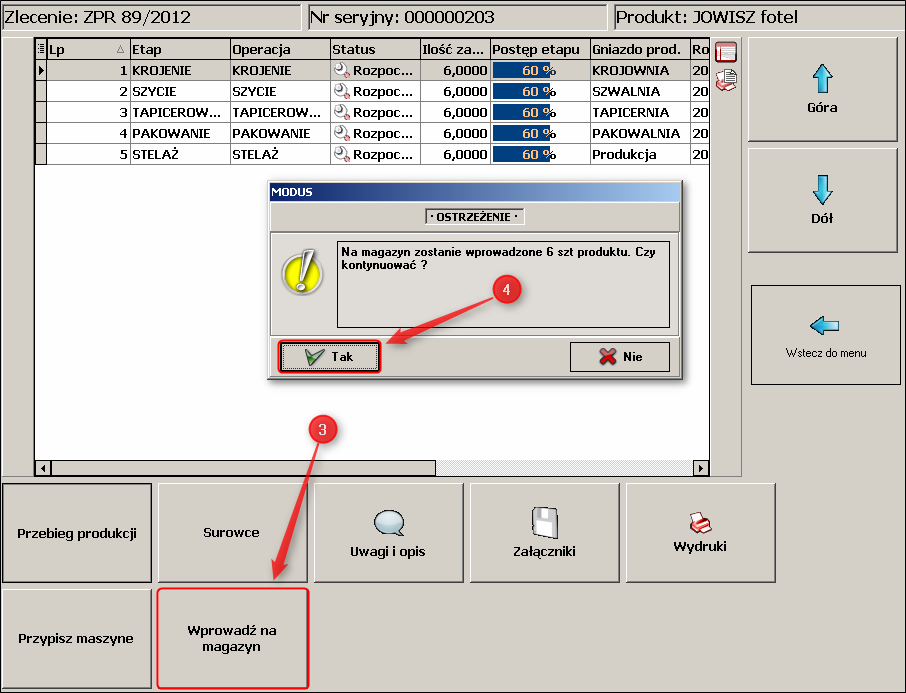Image resolution: width=906 pixels, height=693 pixels.
Task: Click Przypisz maszynę button
Action: coord(76,638)
